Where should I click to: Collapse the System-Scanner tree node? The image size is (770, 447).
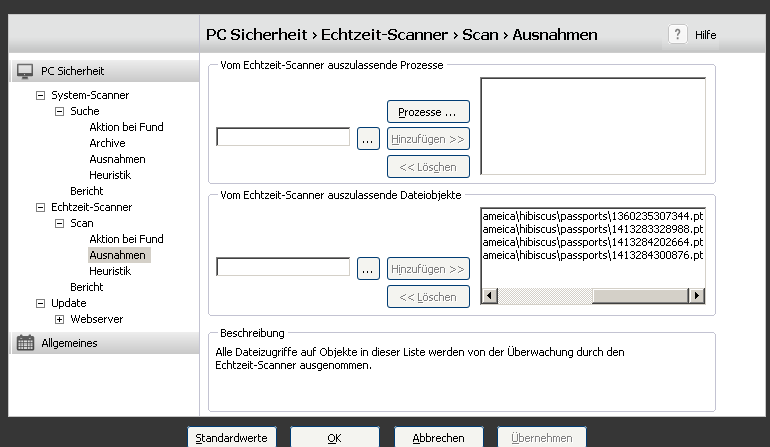coord(40,95)
